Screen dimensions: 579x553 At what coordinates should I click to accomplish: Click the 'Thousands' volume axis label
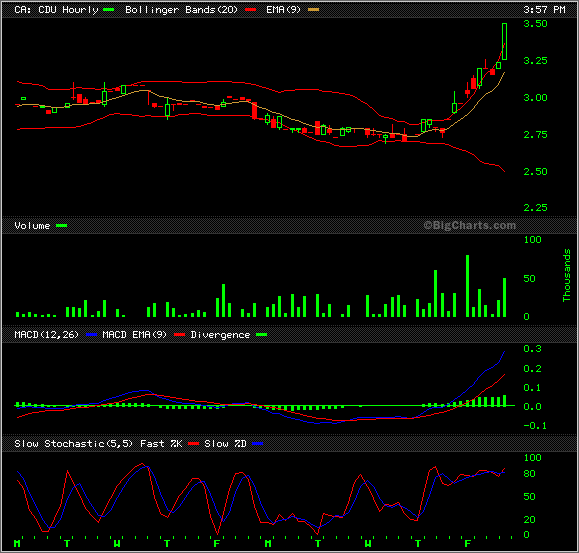(566, 275)
